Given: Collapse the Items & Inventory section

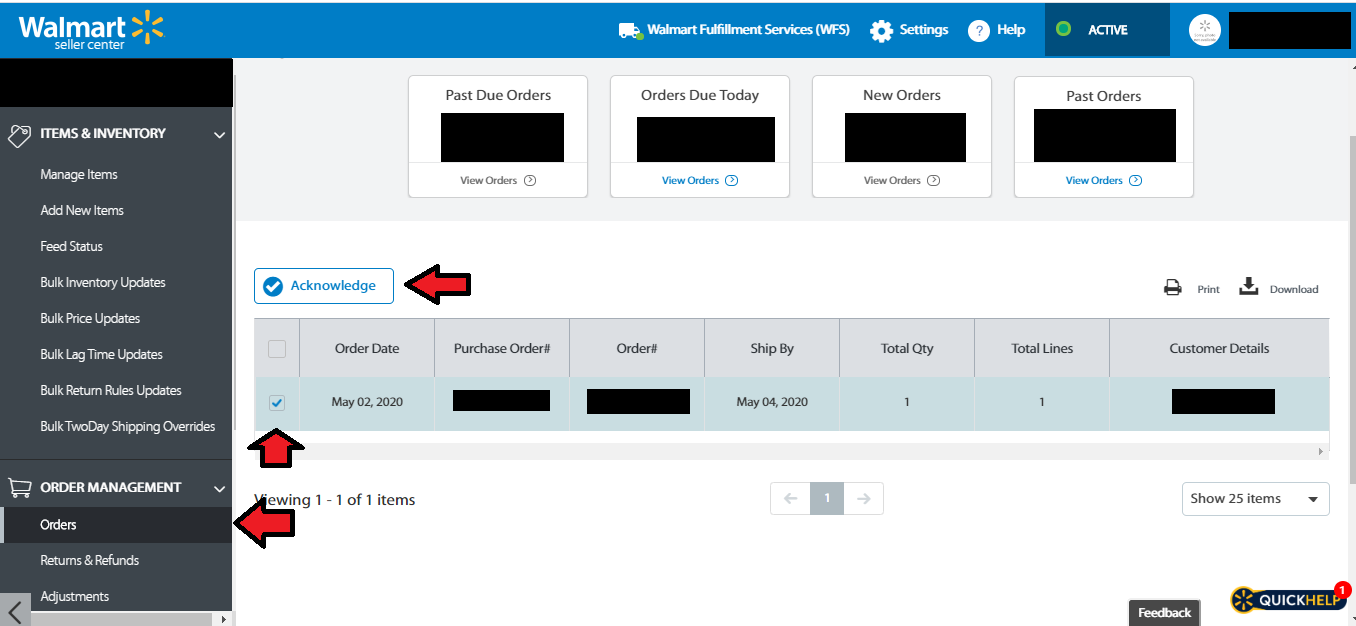Looking at the screenshot, I should coord(220,134).
